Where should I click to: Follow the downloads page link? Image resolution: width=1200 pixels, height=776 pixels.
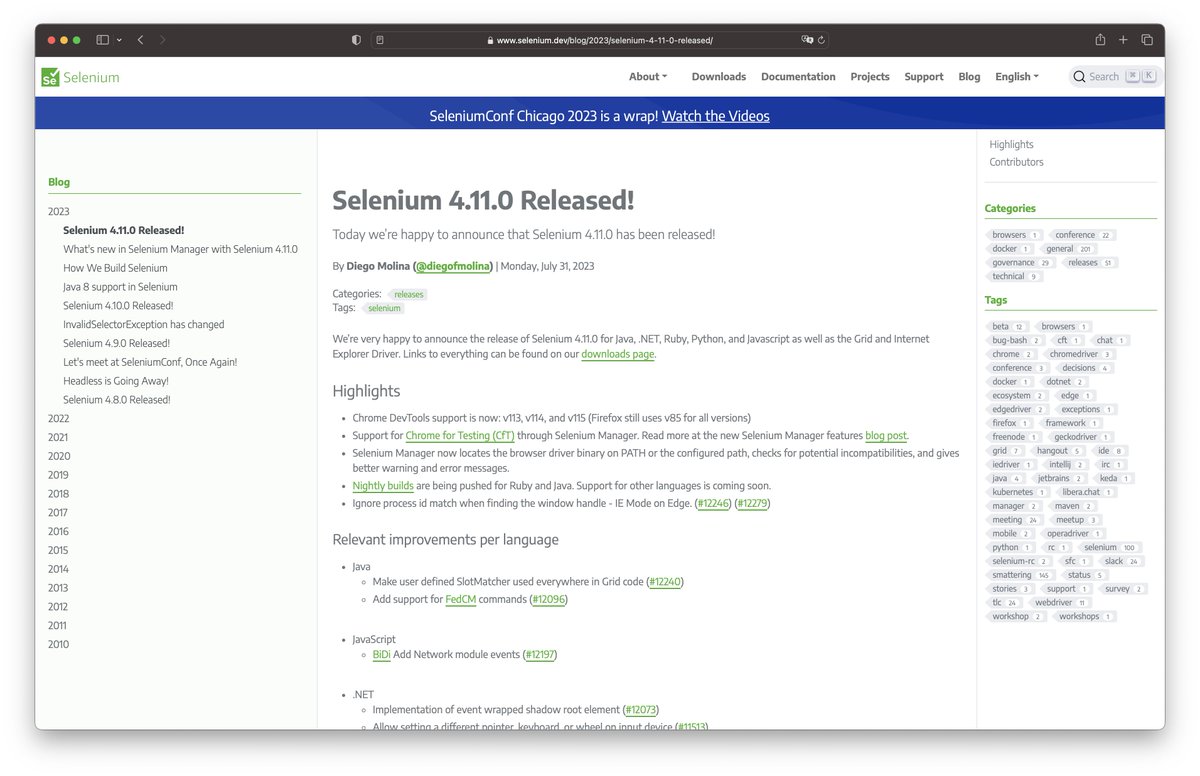[617, 353]
